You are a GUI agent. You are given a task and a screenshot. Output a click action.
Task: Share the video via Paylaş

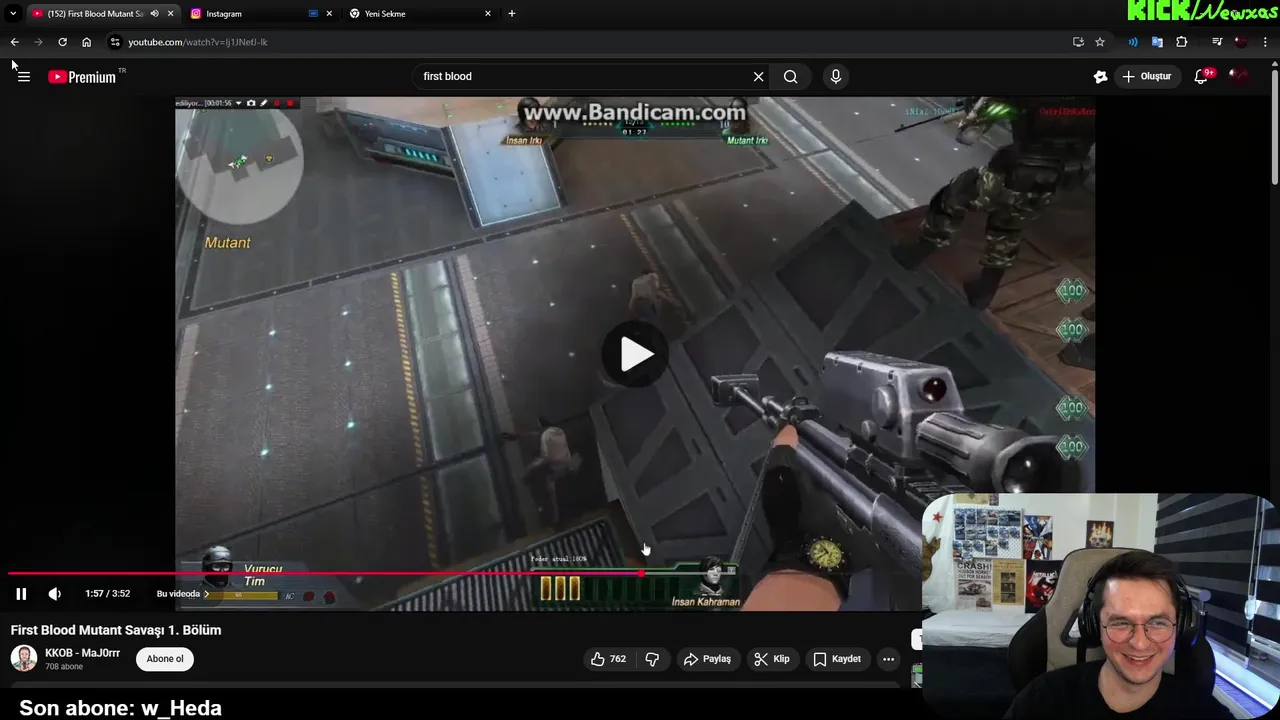pyautogui.click(x=707, y=659)
